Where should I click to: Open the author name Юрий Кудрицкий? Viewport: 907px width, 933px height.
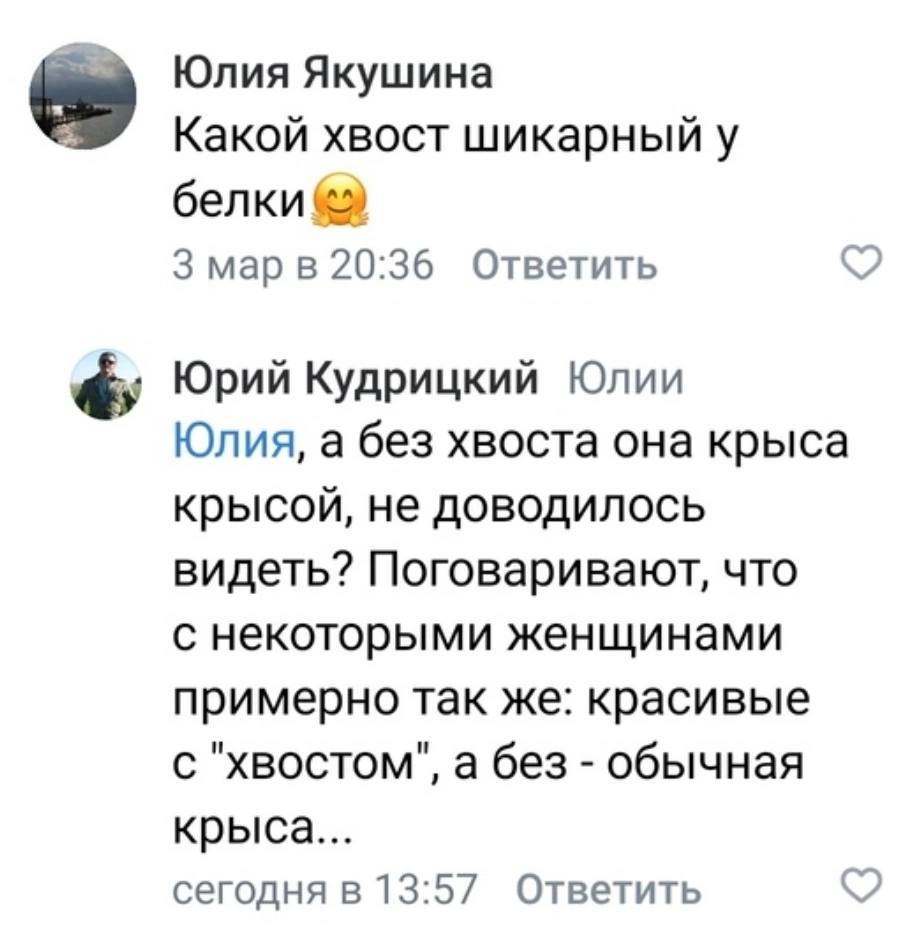pyautogui.click(x=358, y=381)
